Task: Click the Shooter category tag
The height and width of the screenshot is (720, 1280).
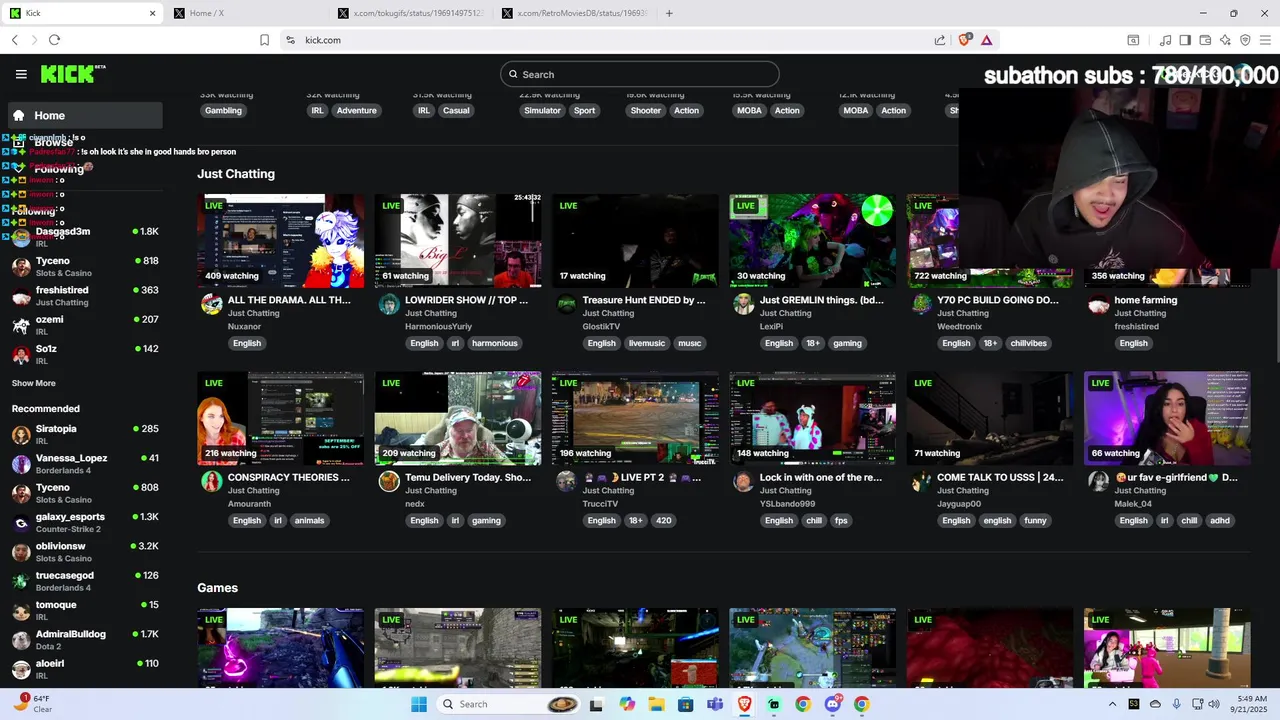Action: 646,110
